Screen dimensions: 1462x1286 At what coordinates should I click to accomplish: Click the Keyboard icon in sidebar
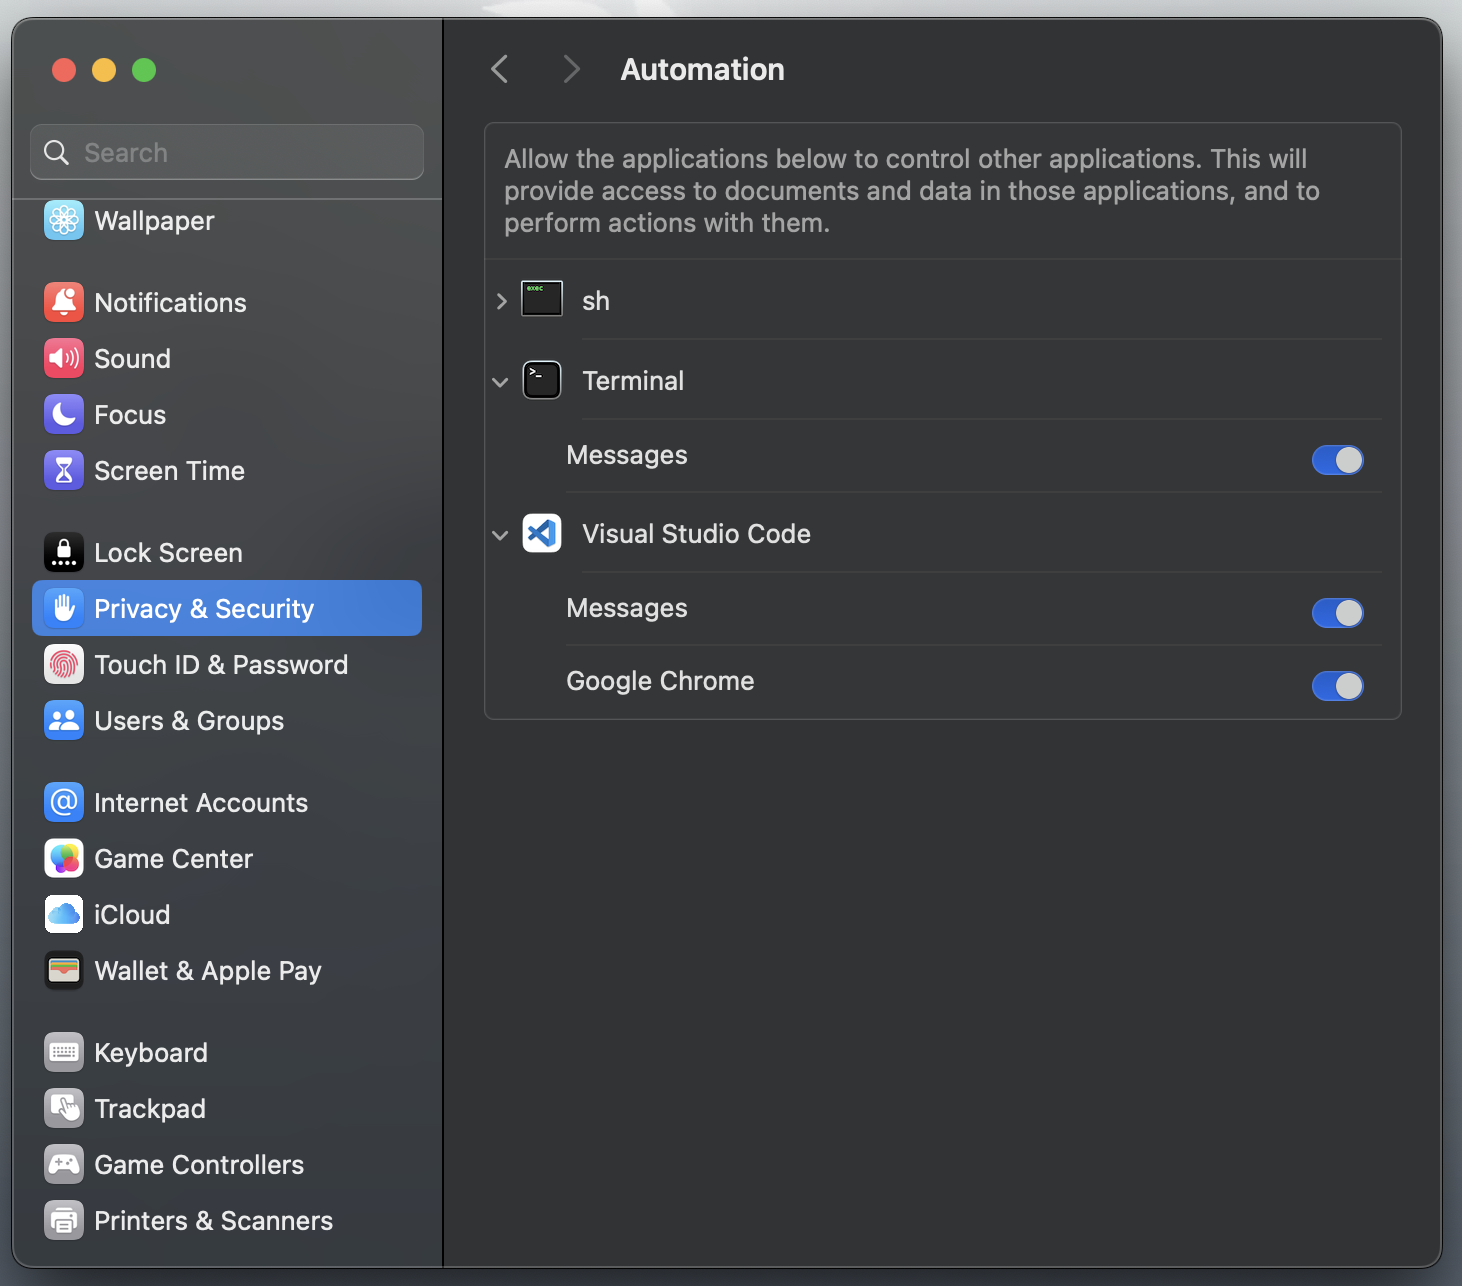click(x=64, y=1052)
